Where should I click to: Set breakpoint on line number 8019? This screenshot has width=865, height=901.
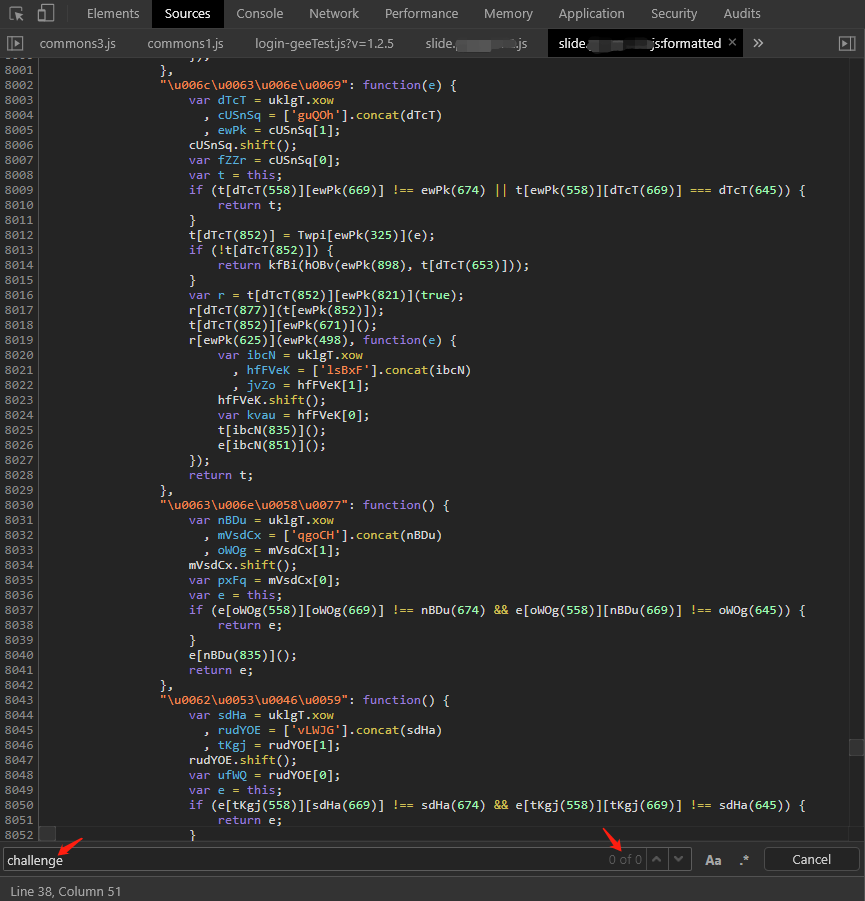[x=19, y=340]
